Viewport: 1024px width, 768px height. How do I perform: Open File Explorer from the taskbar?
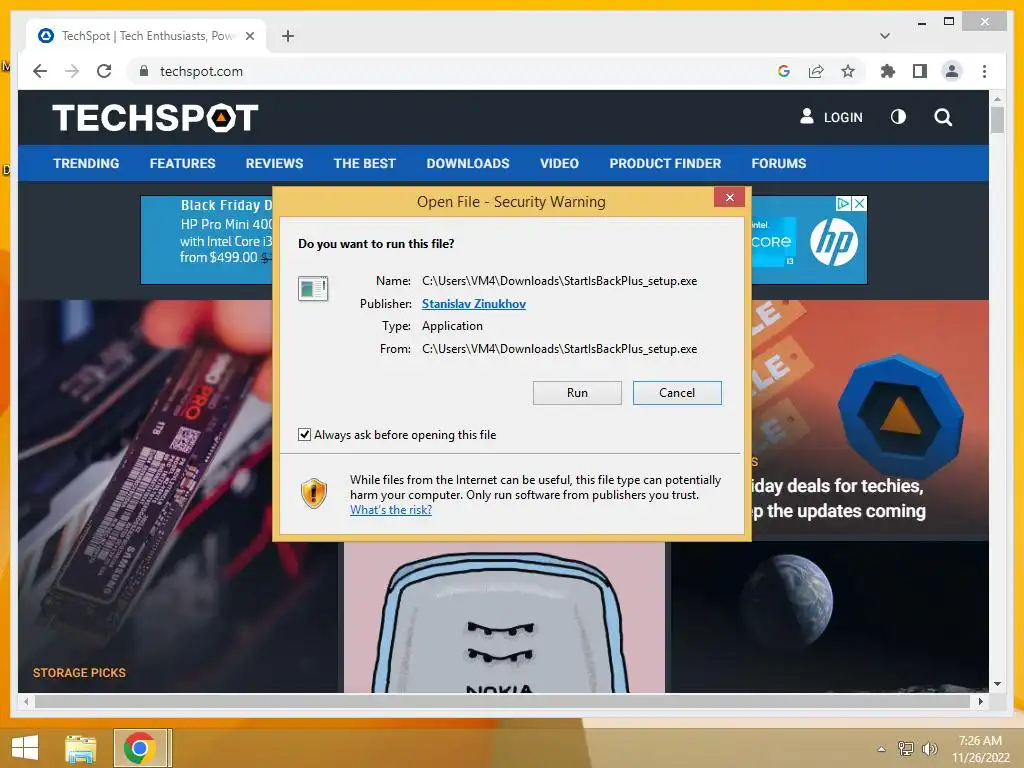81,748
